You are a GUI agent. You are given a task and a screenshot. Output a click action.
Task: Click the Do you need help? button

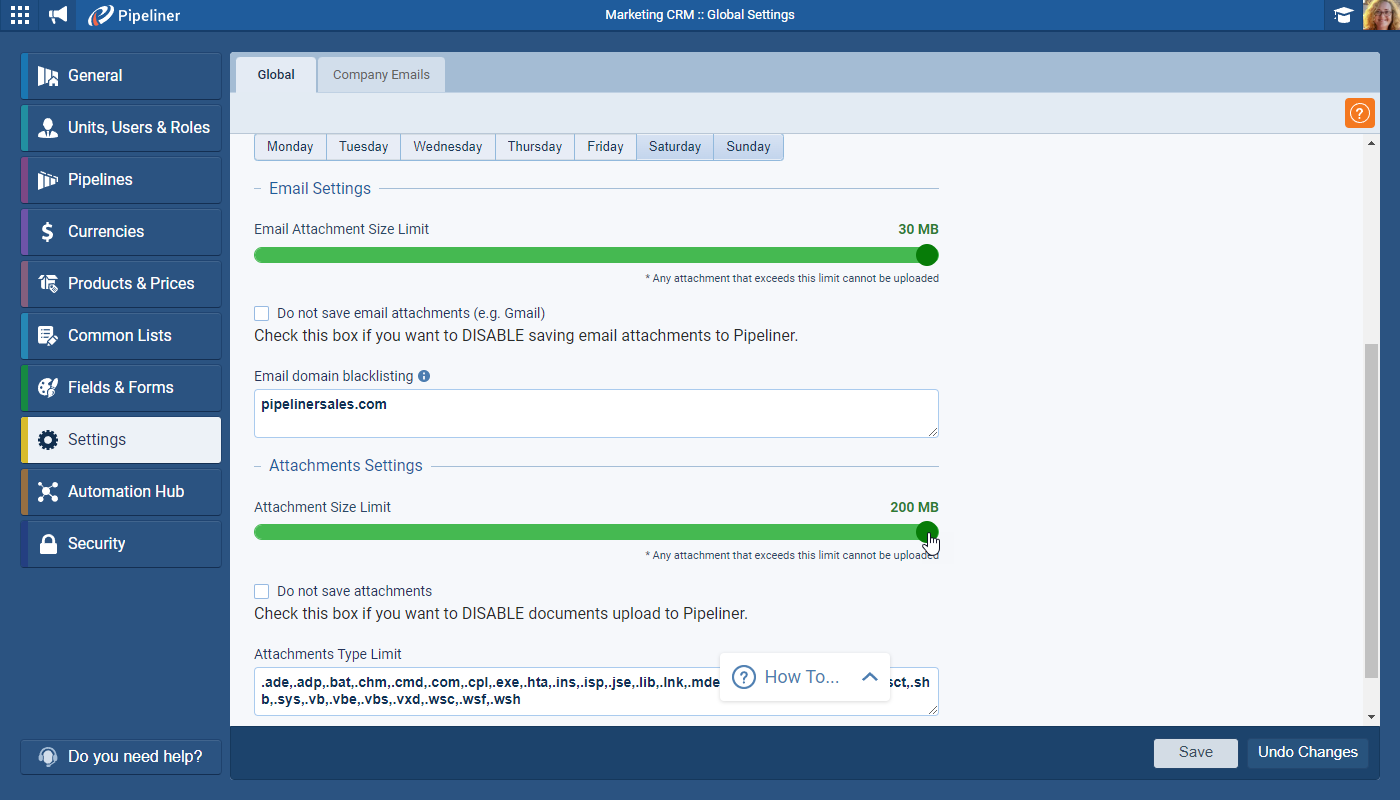tap(121, 757)
